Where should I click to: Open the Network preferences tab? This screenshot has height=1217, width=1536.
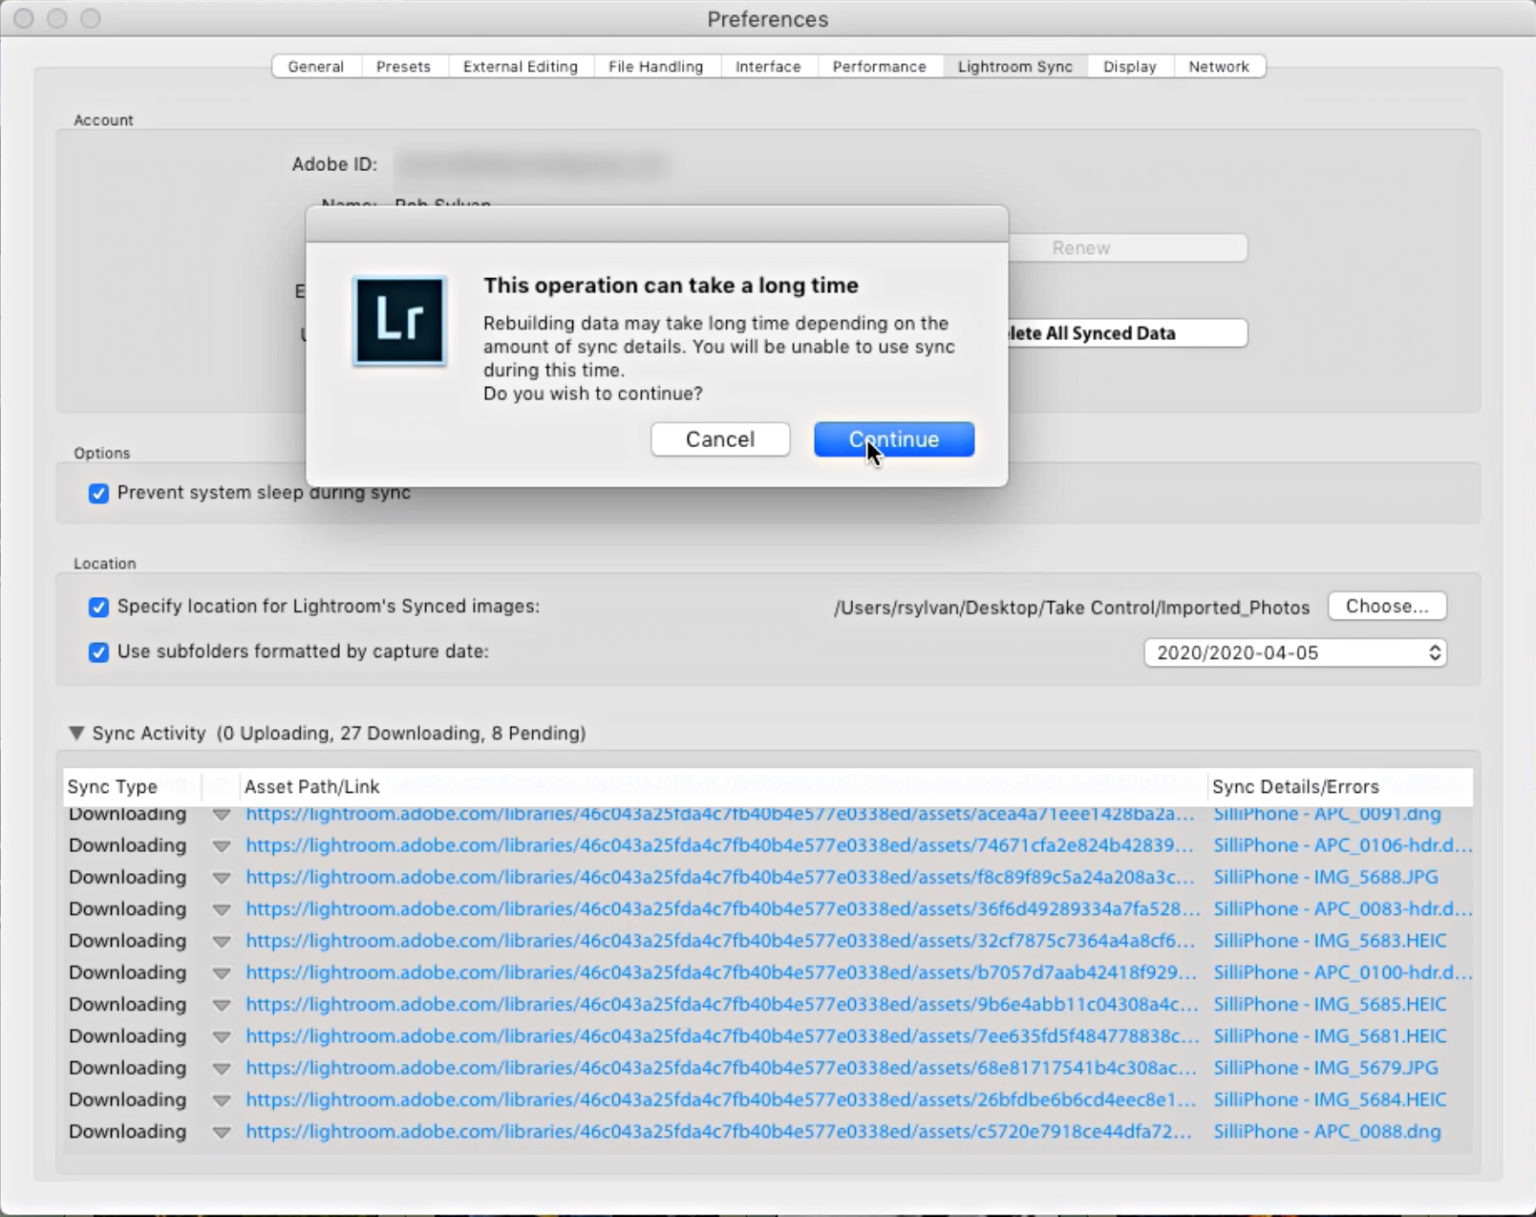point(1219,66)
